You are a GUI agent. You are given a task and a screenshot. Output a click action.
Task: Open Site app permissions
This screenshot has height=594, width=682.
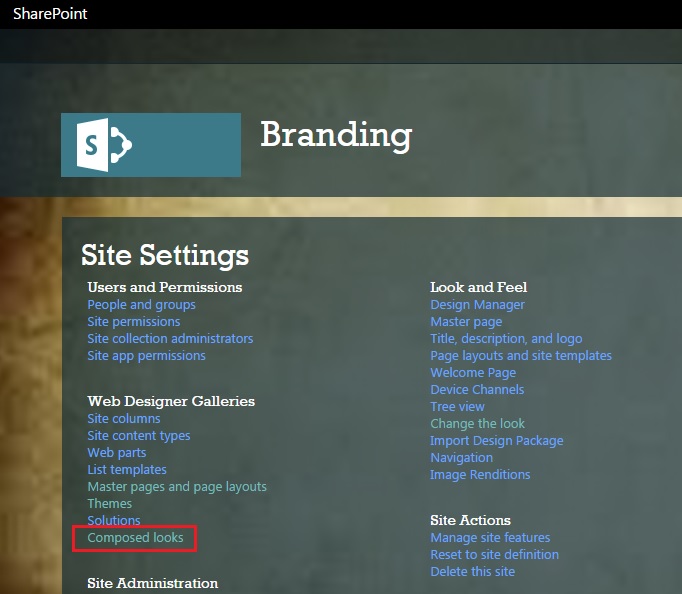(146, 355)
